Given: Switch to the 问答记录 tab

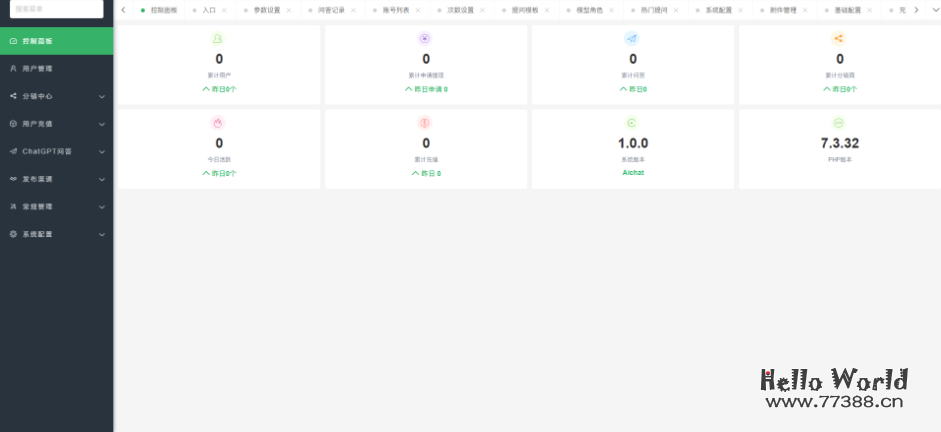Looking at the screenshot, I should [x=331, y=10].
